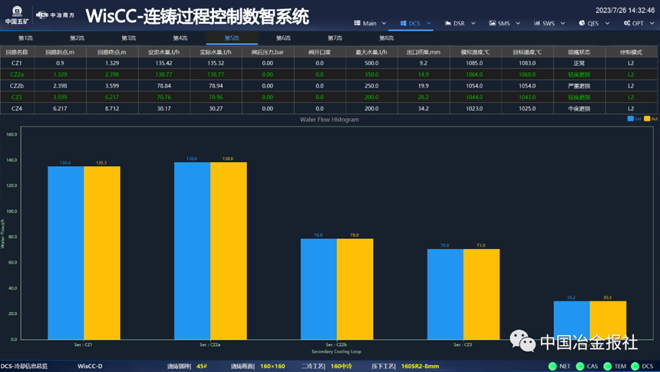
Task: Expand the QES menu chevron
Action: pyautogui.click(x=607, y=24)
